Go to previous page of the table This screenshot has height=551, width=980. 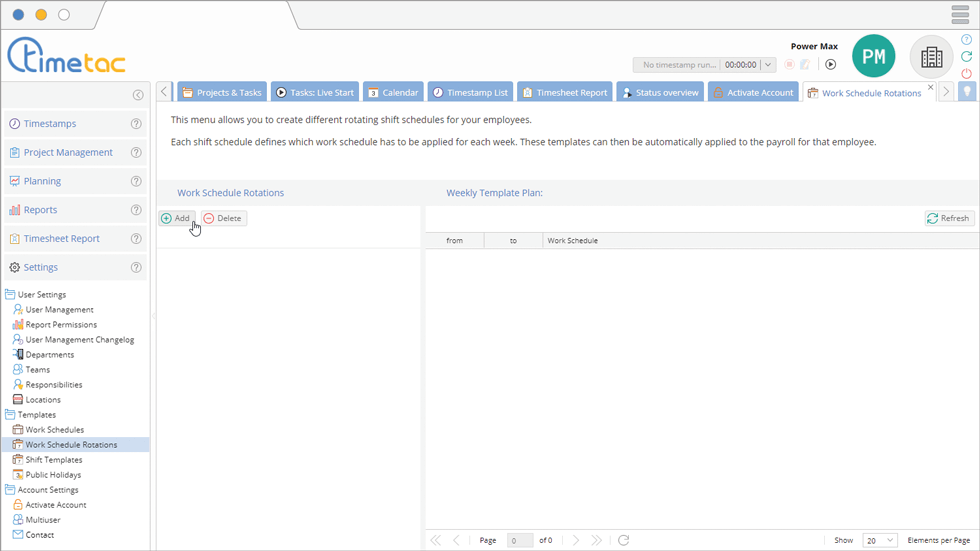pos(456,540)
